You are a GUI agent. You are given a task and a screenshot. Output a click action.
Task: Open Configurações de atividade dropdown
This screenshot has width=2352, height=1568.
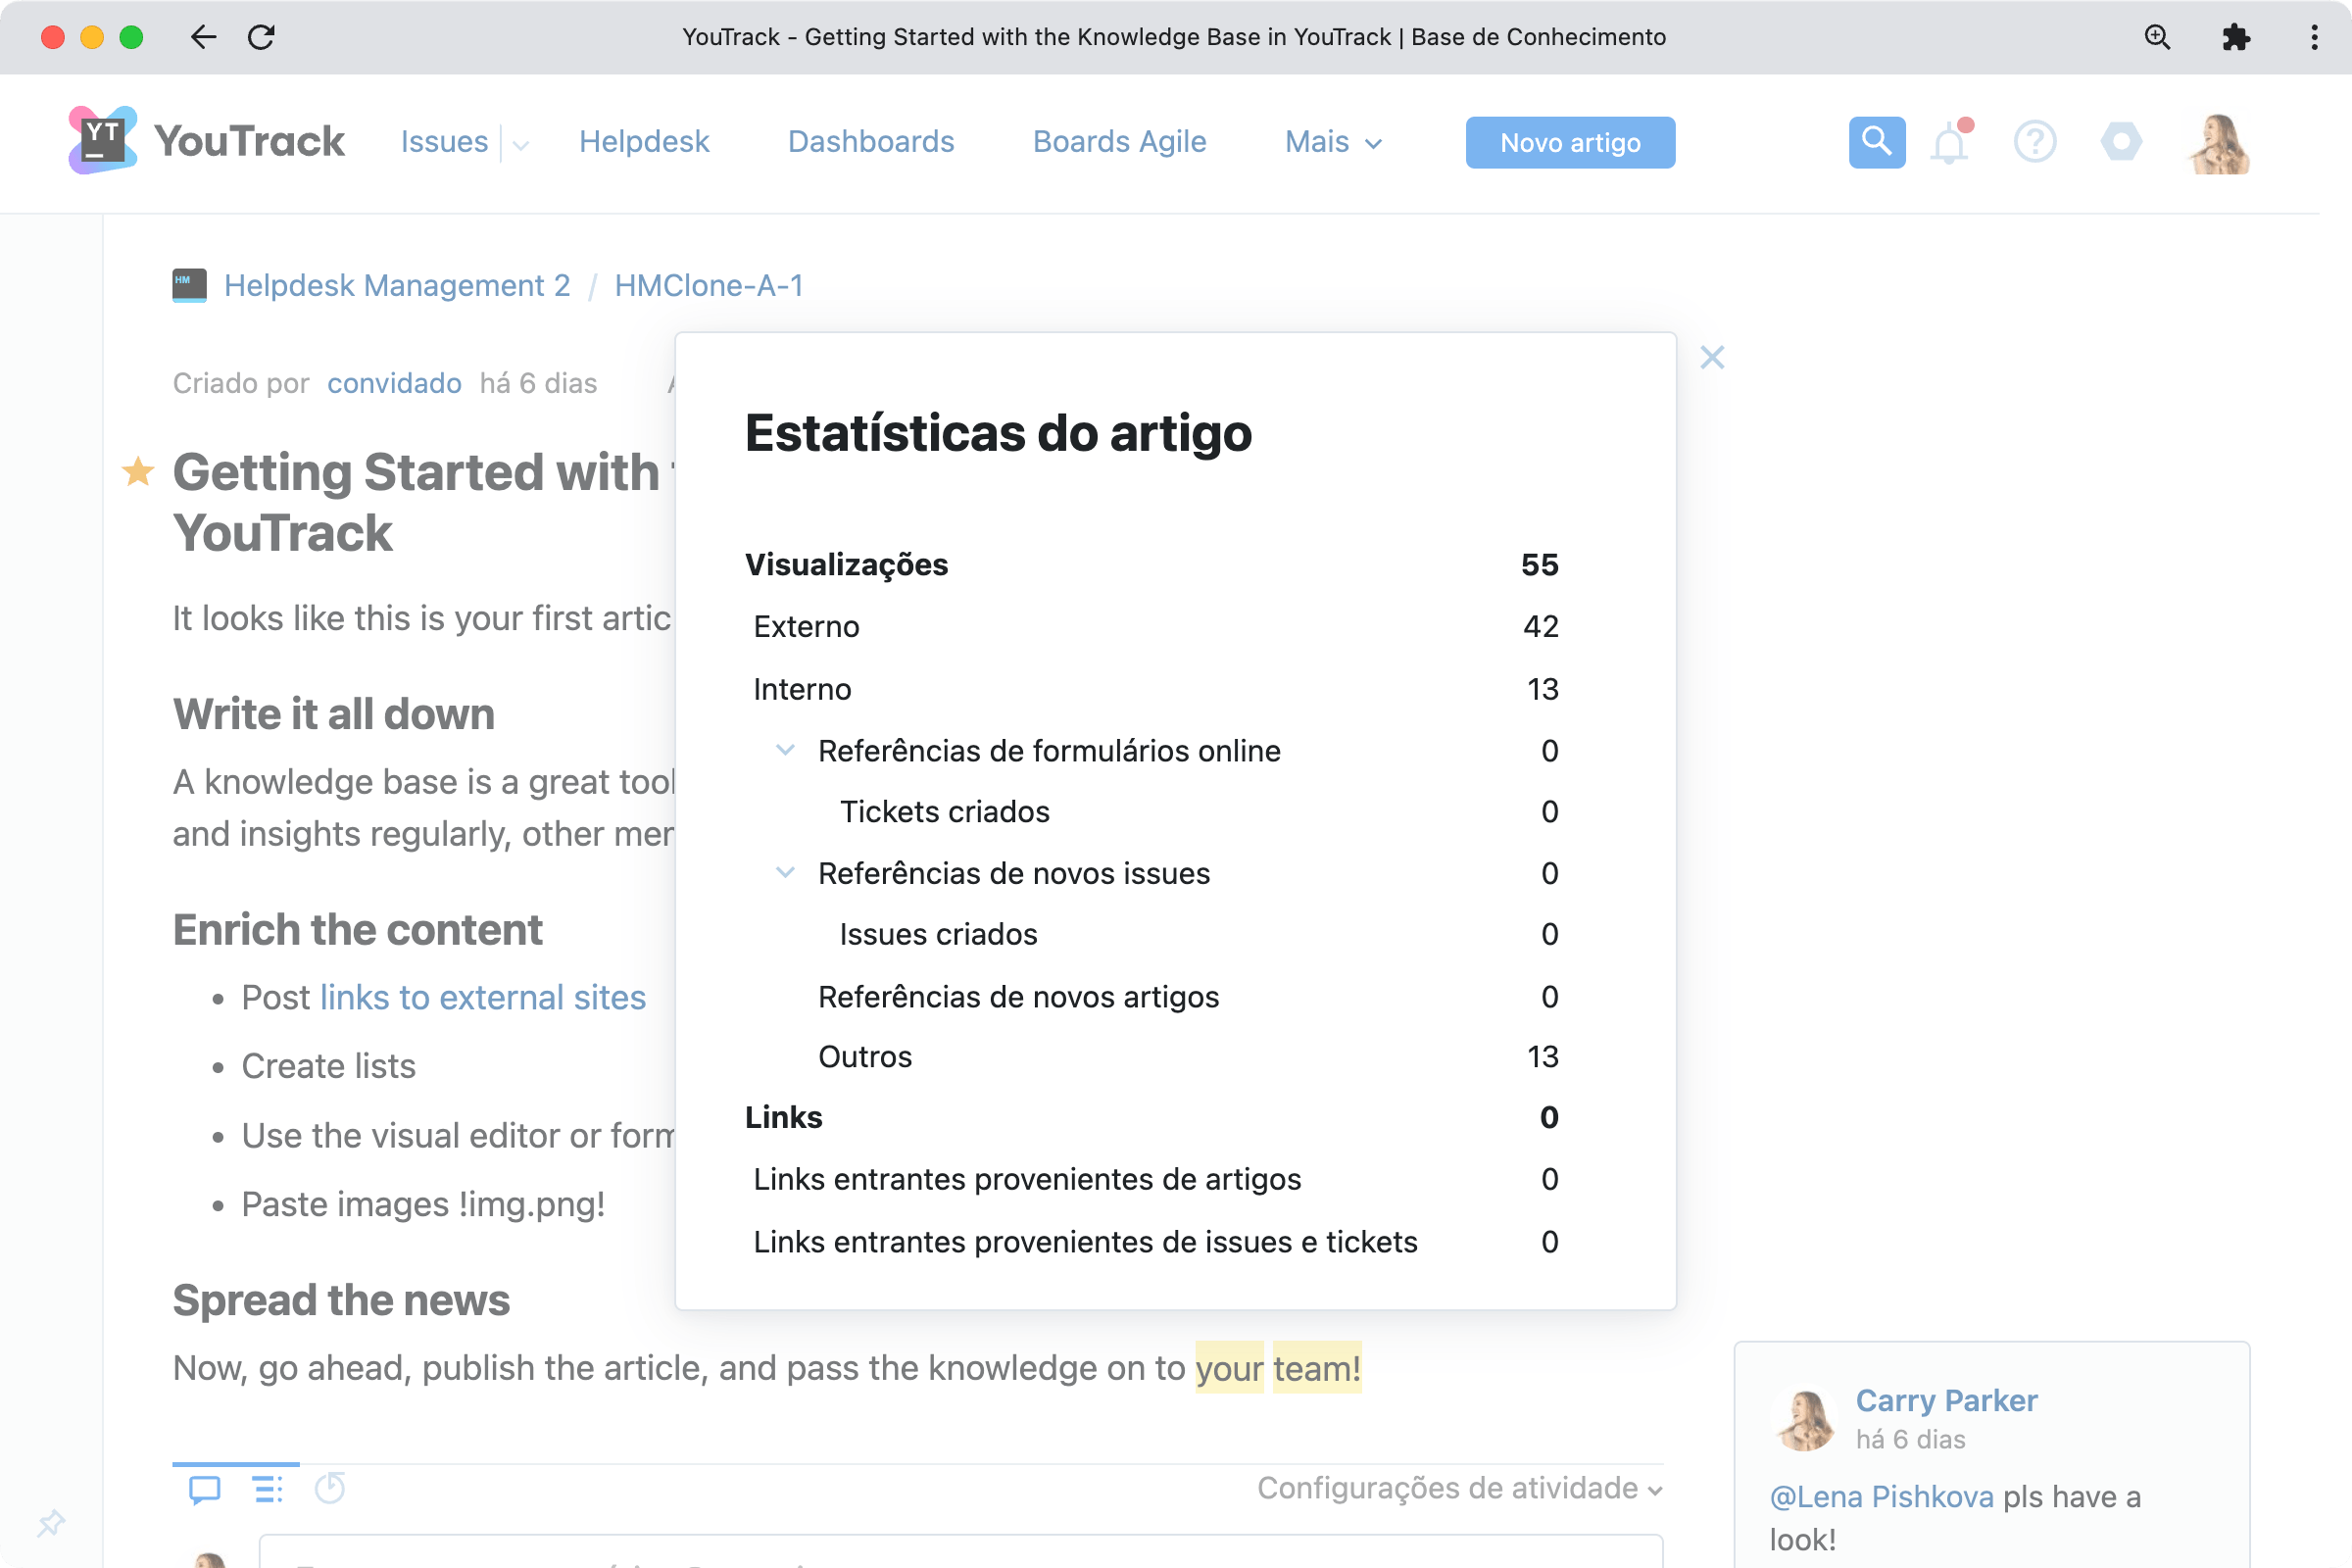1459,1488
